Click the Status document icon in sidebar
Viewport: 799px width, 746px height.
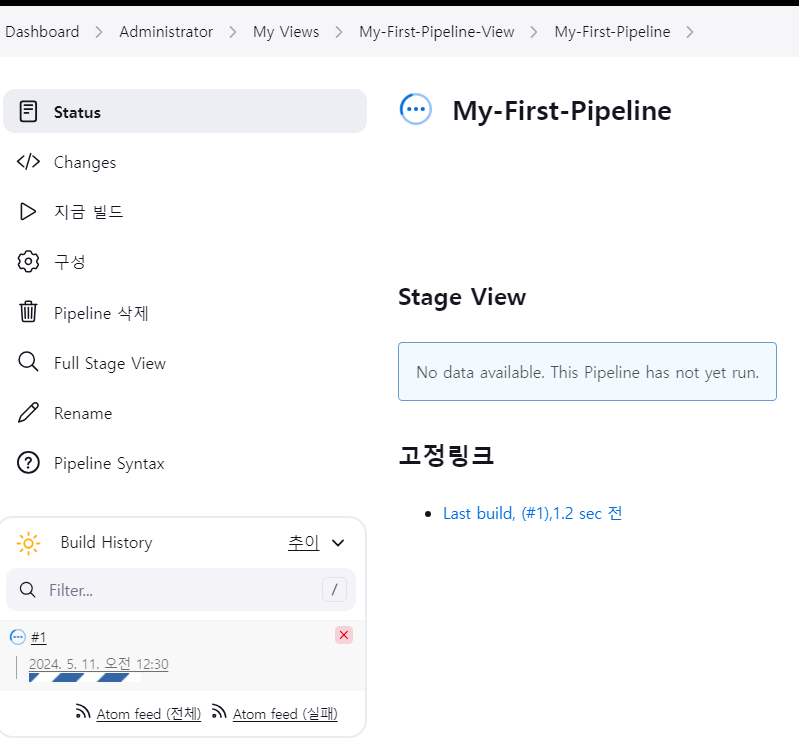28,111
